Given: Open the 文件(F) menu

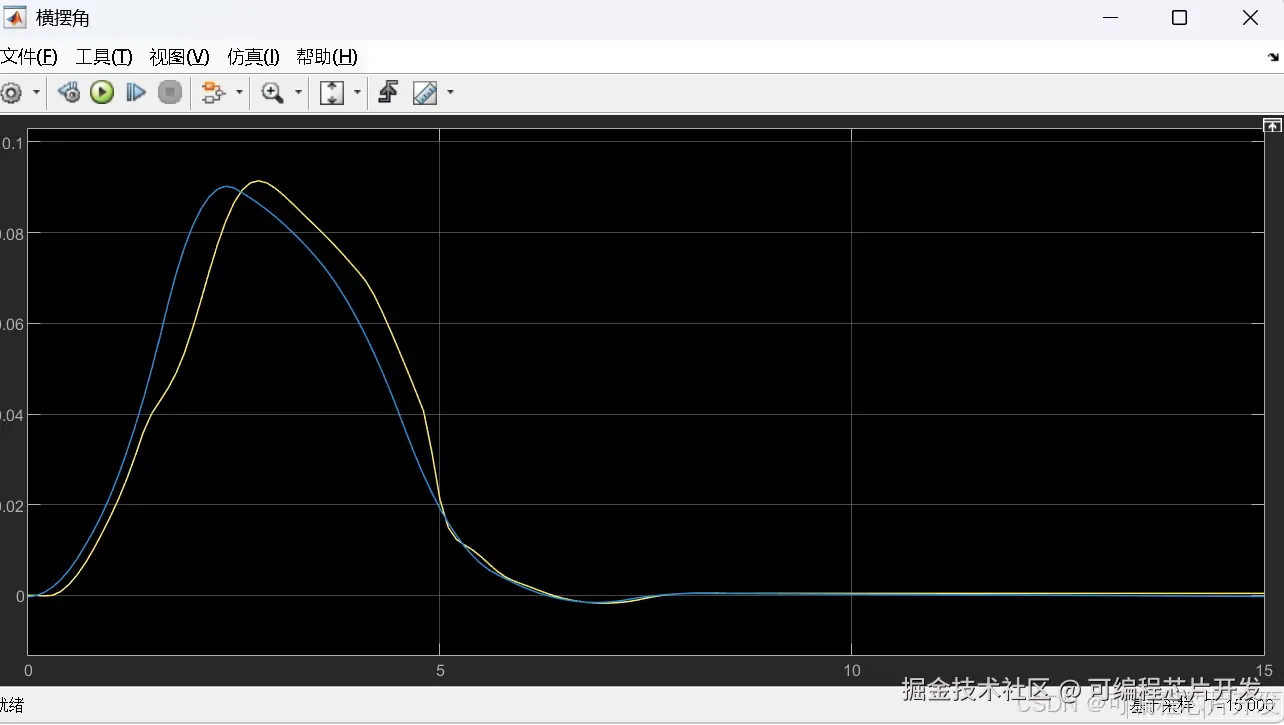Looking at the screenshot, I should pyautogui.click(x=29, y=57).
